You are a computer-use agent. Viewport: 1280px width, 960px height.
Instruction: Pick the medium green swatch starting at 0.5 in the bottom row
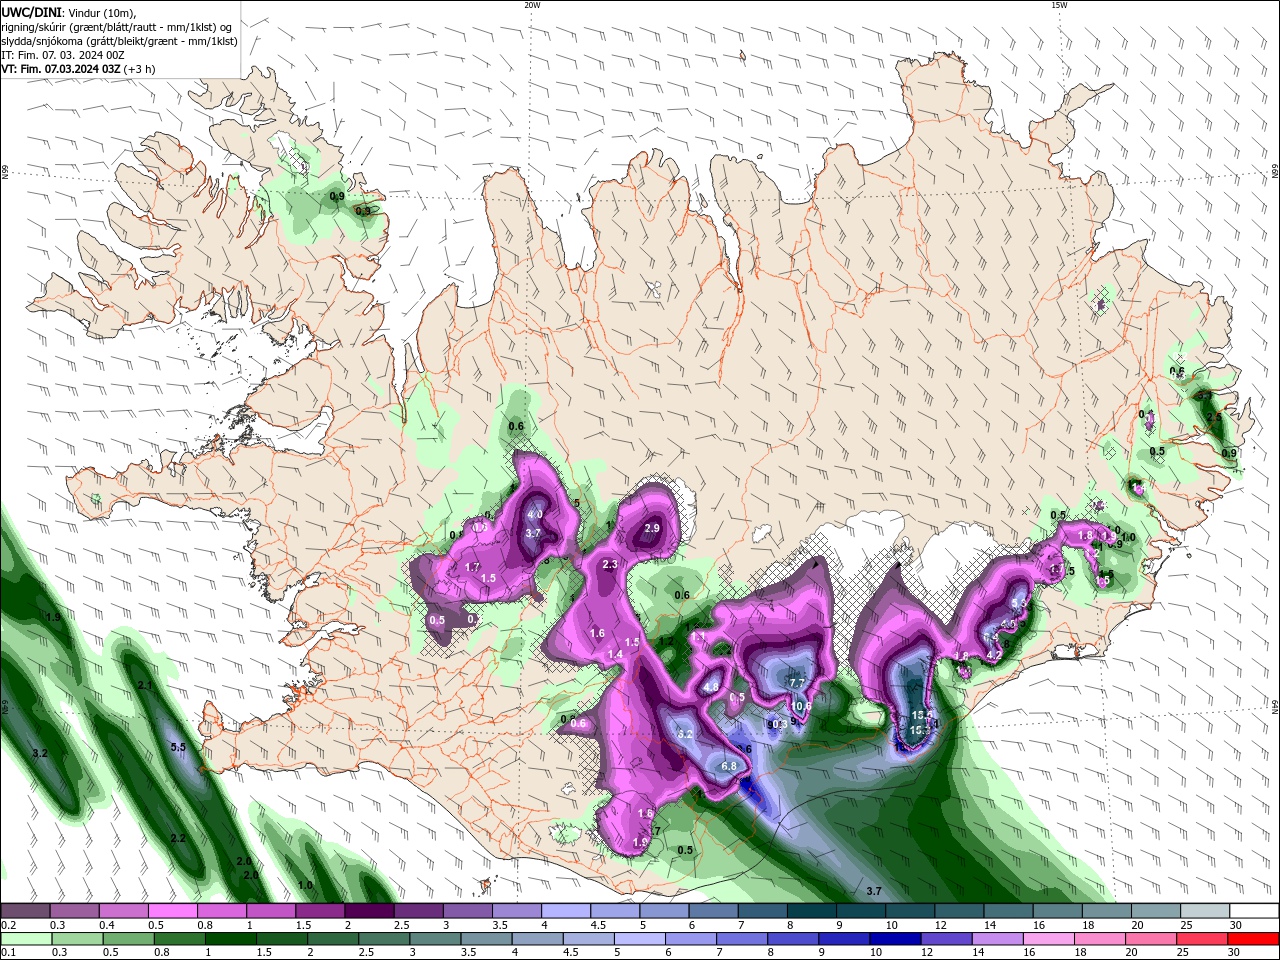pyautogui.click(x=128, y=939)
